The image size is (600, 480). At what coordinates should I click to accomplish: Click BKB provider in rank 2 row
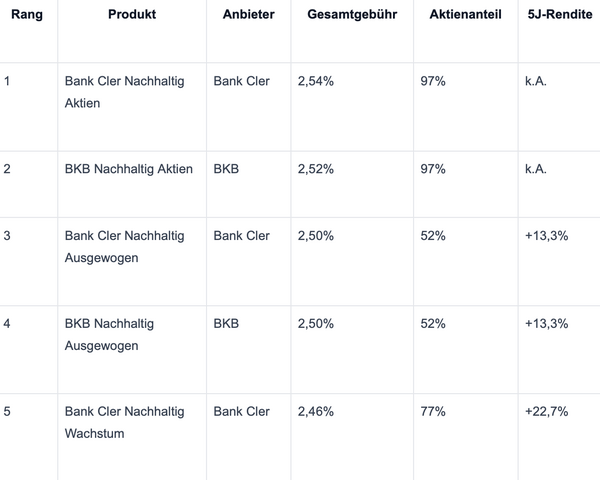pos(226,169)
